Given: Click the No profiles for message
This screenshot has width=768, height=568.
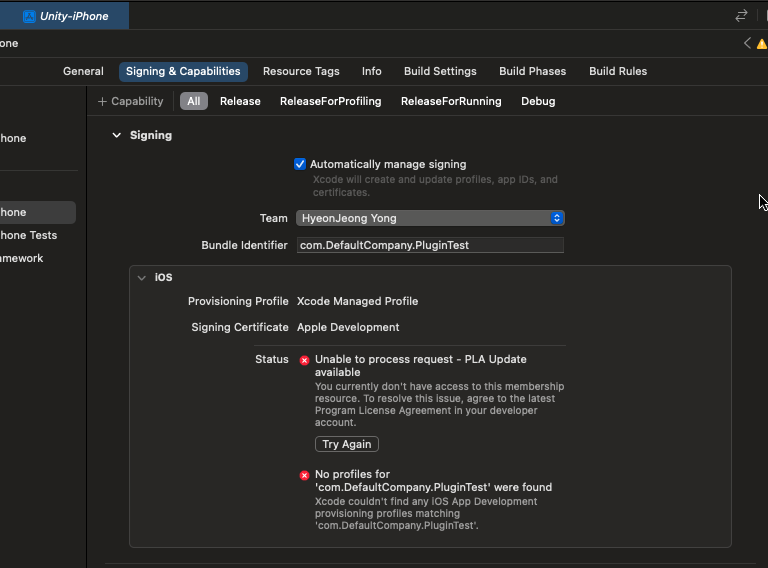Looking at the screenshot, I should point(433,481).
